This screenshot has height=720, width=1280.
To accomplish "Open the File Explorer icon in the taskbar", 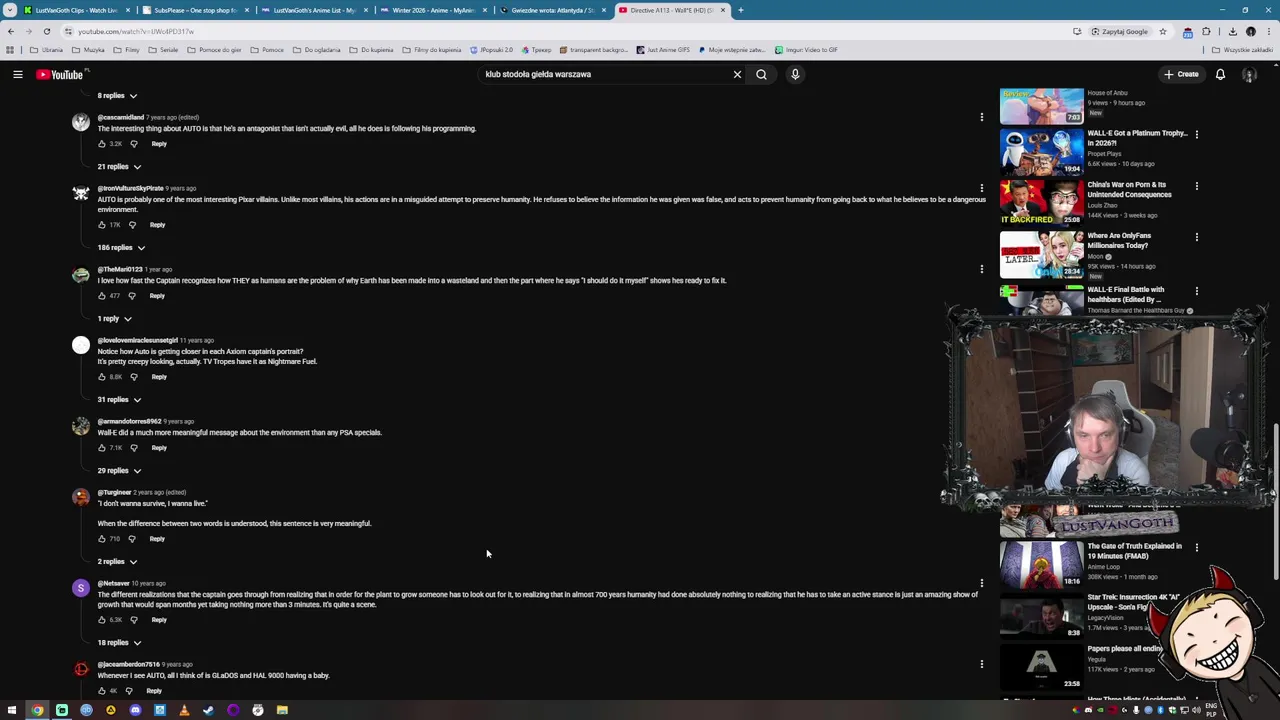I will (x=282, y=710).
